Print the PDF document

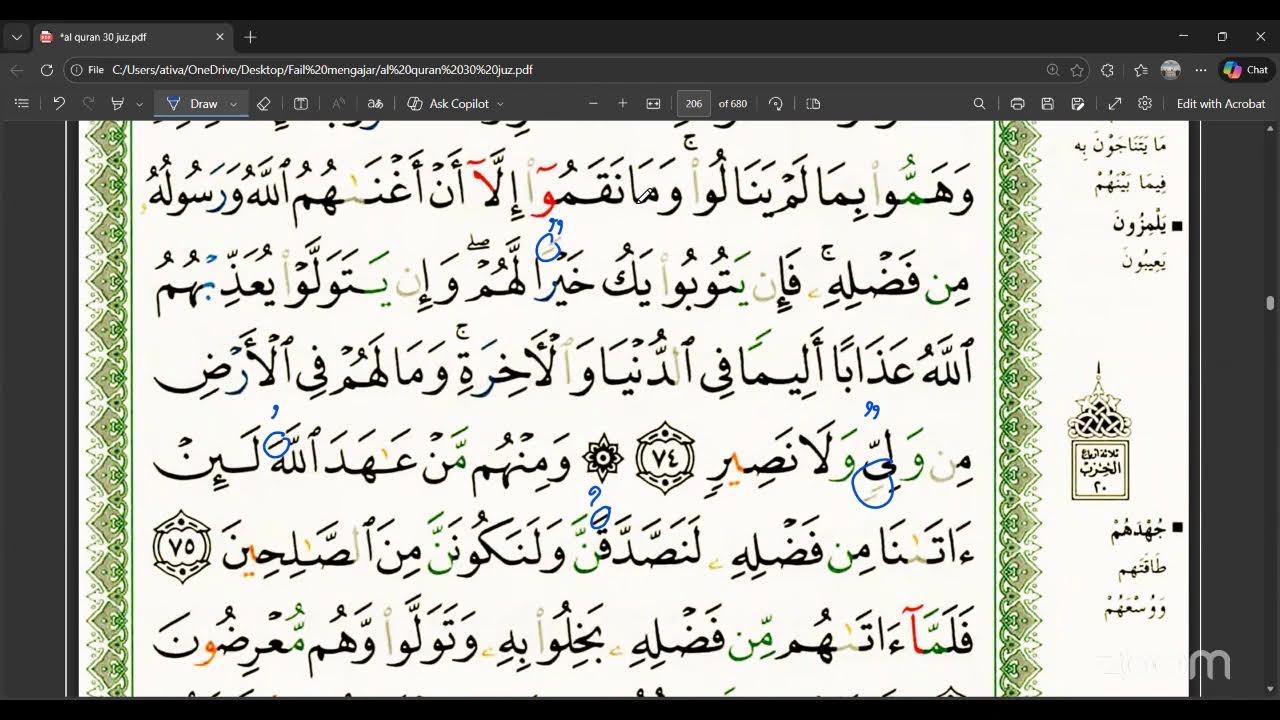point(1017,103)
